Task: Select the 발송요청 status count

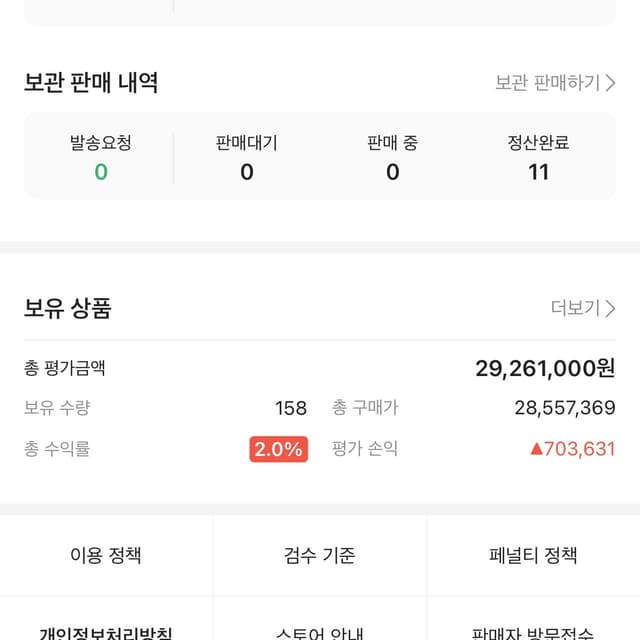Action: 100,171
